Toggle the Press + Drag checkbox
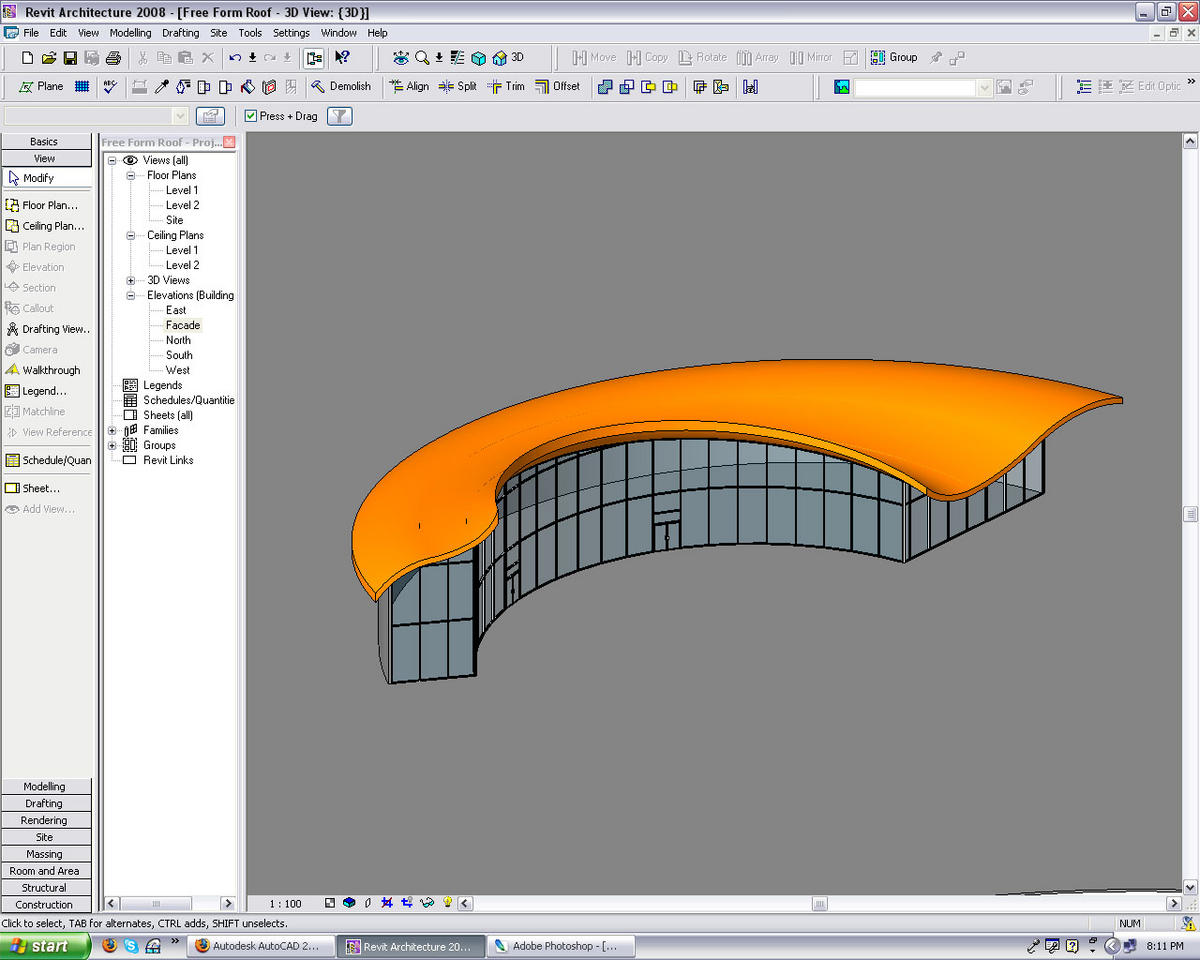 point(250,116)
